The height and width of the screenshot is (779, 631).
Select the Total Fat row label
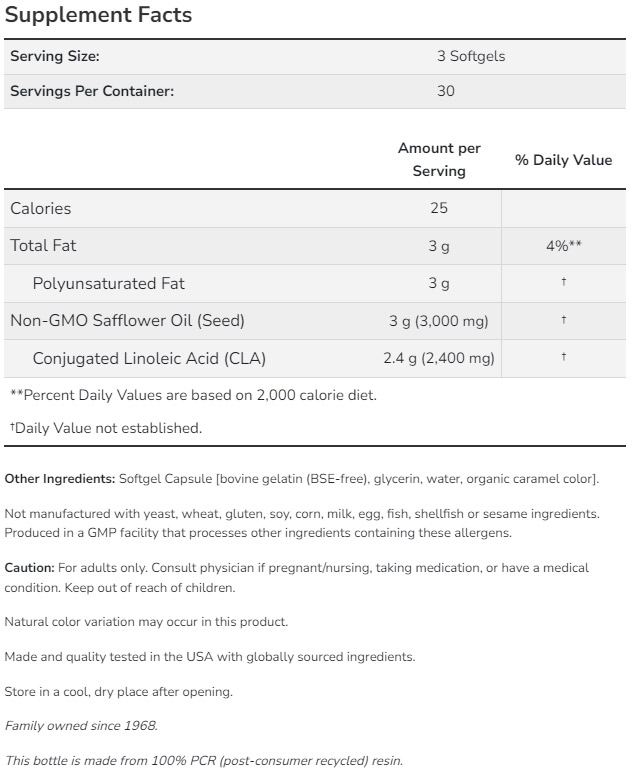[43, 245]
